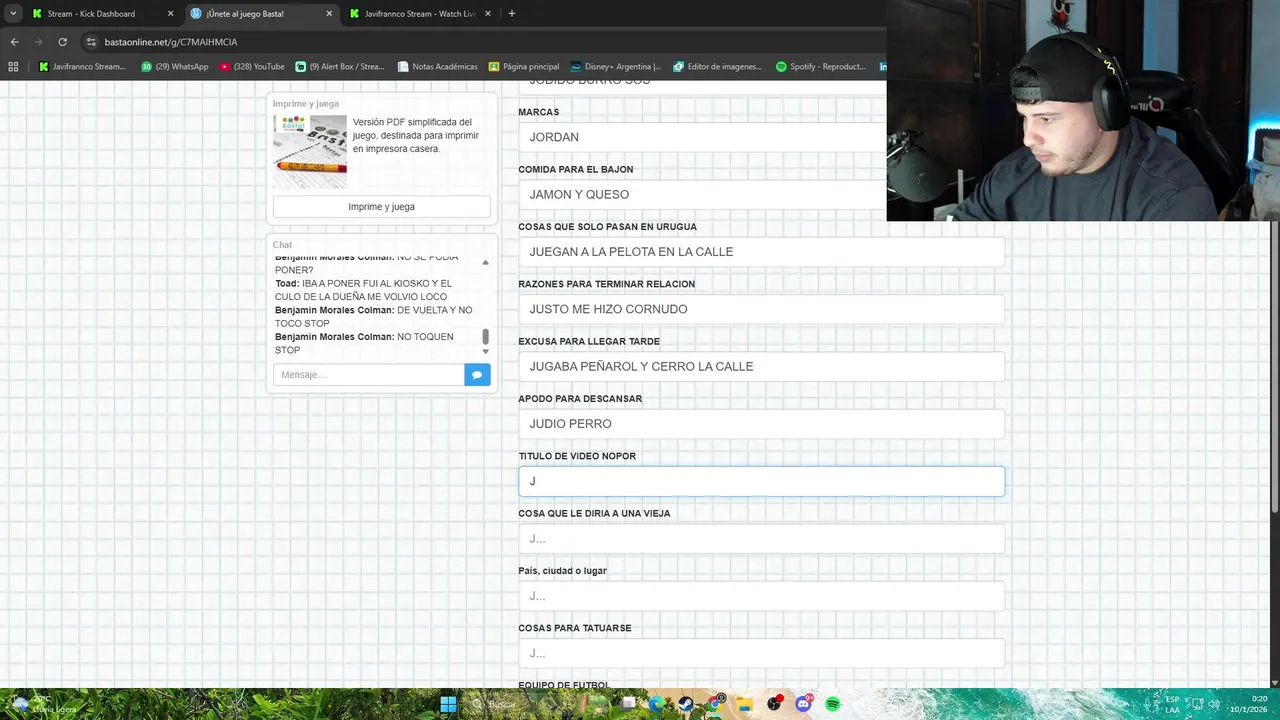Open the WhatsApp bookmark
This screenshot has height=720, width=1280.
175,67
